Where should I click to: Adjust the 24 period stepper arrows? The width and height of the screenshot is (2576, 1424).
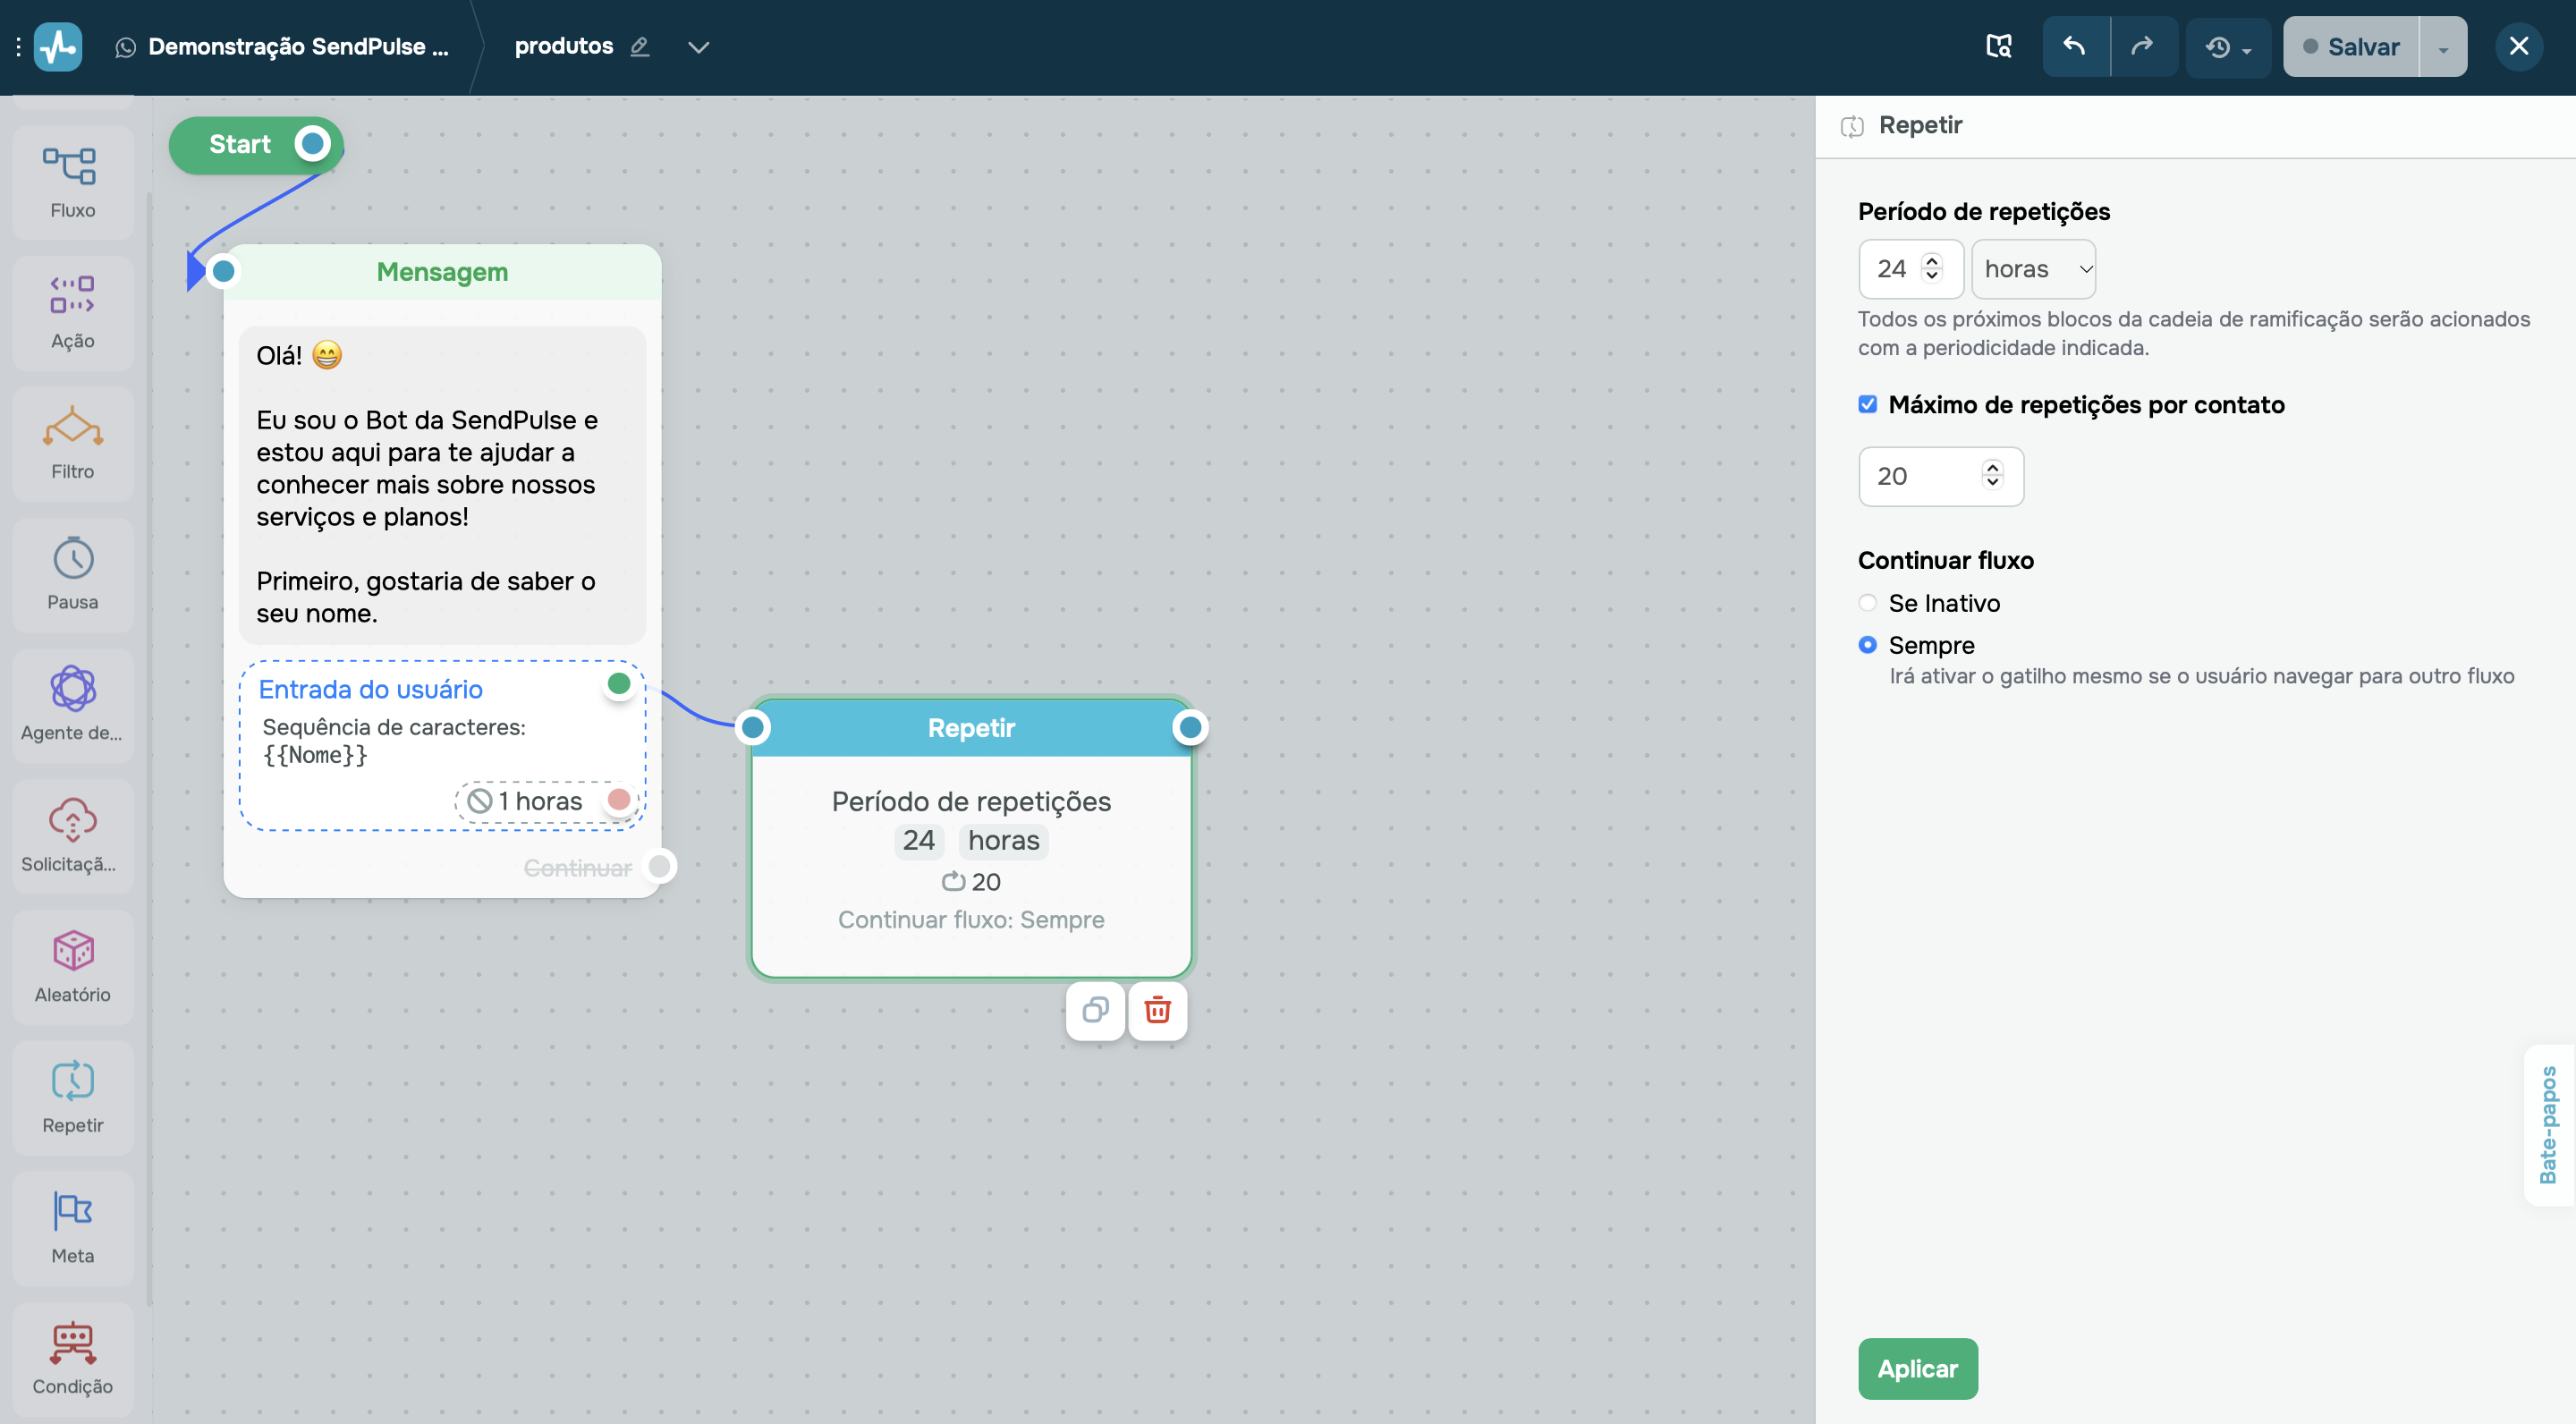[x=1932, y=268]
